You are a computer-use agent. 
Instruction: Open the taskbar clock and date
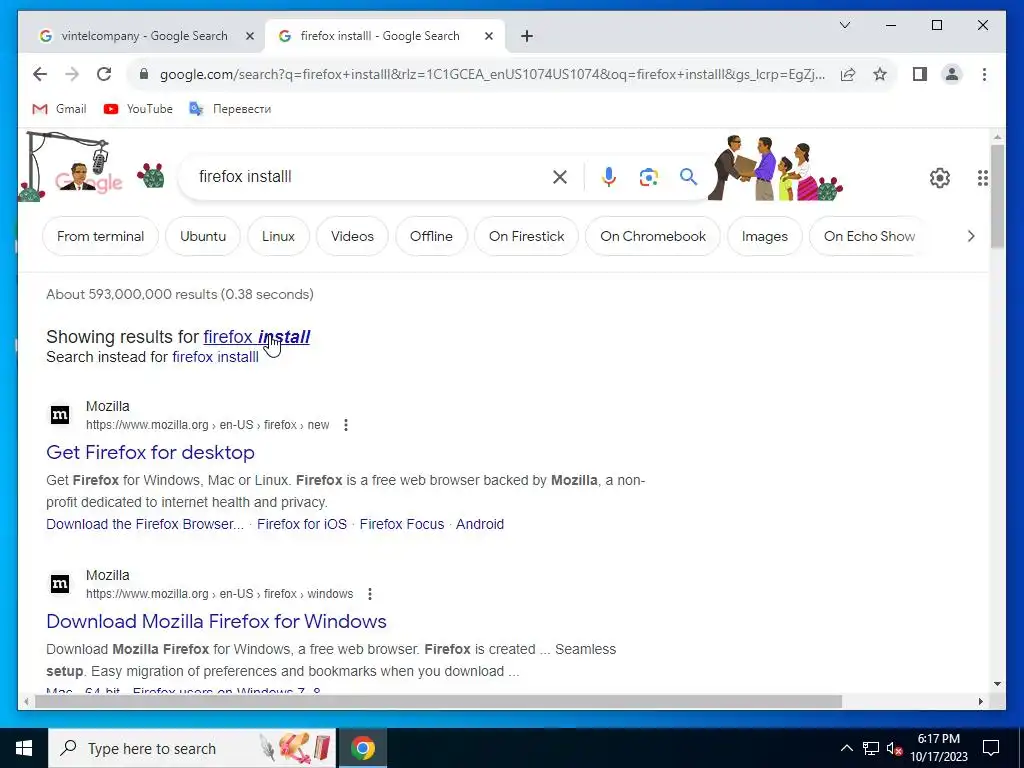(938, 748)
